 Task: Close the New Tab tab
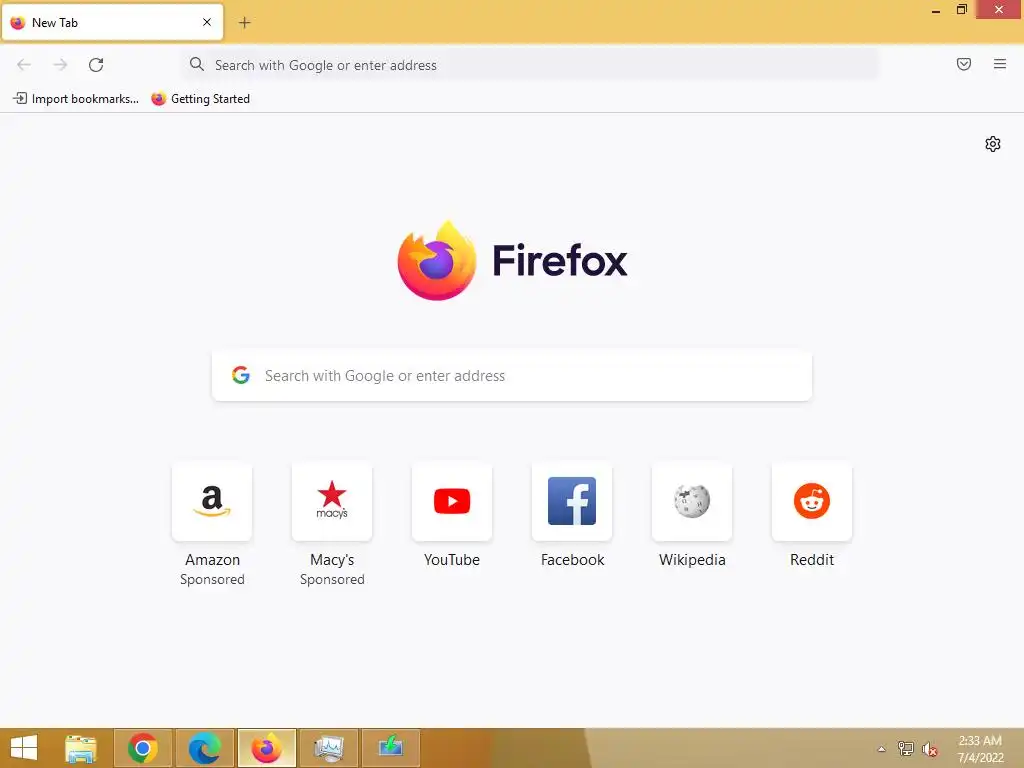(207, 22)
